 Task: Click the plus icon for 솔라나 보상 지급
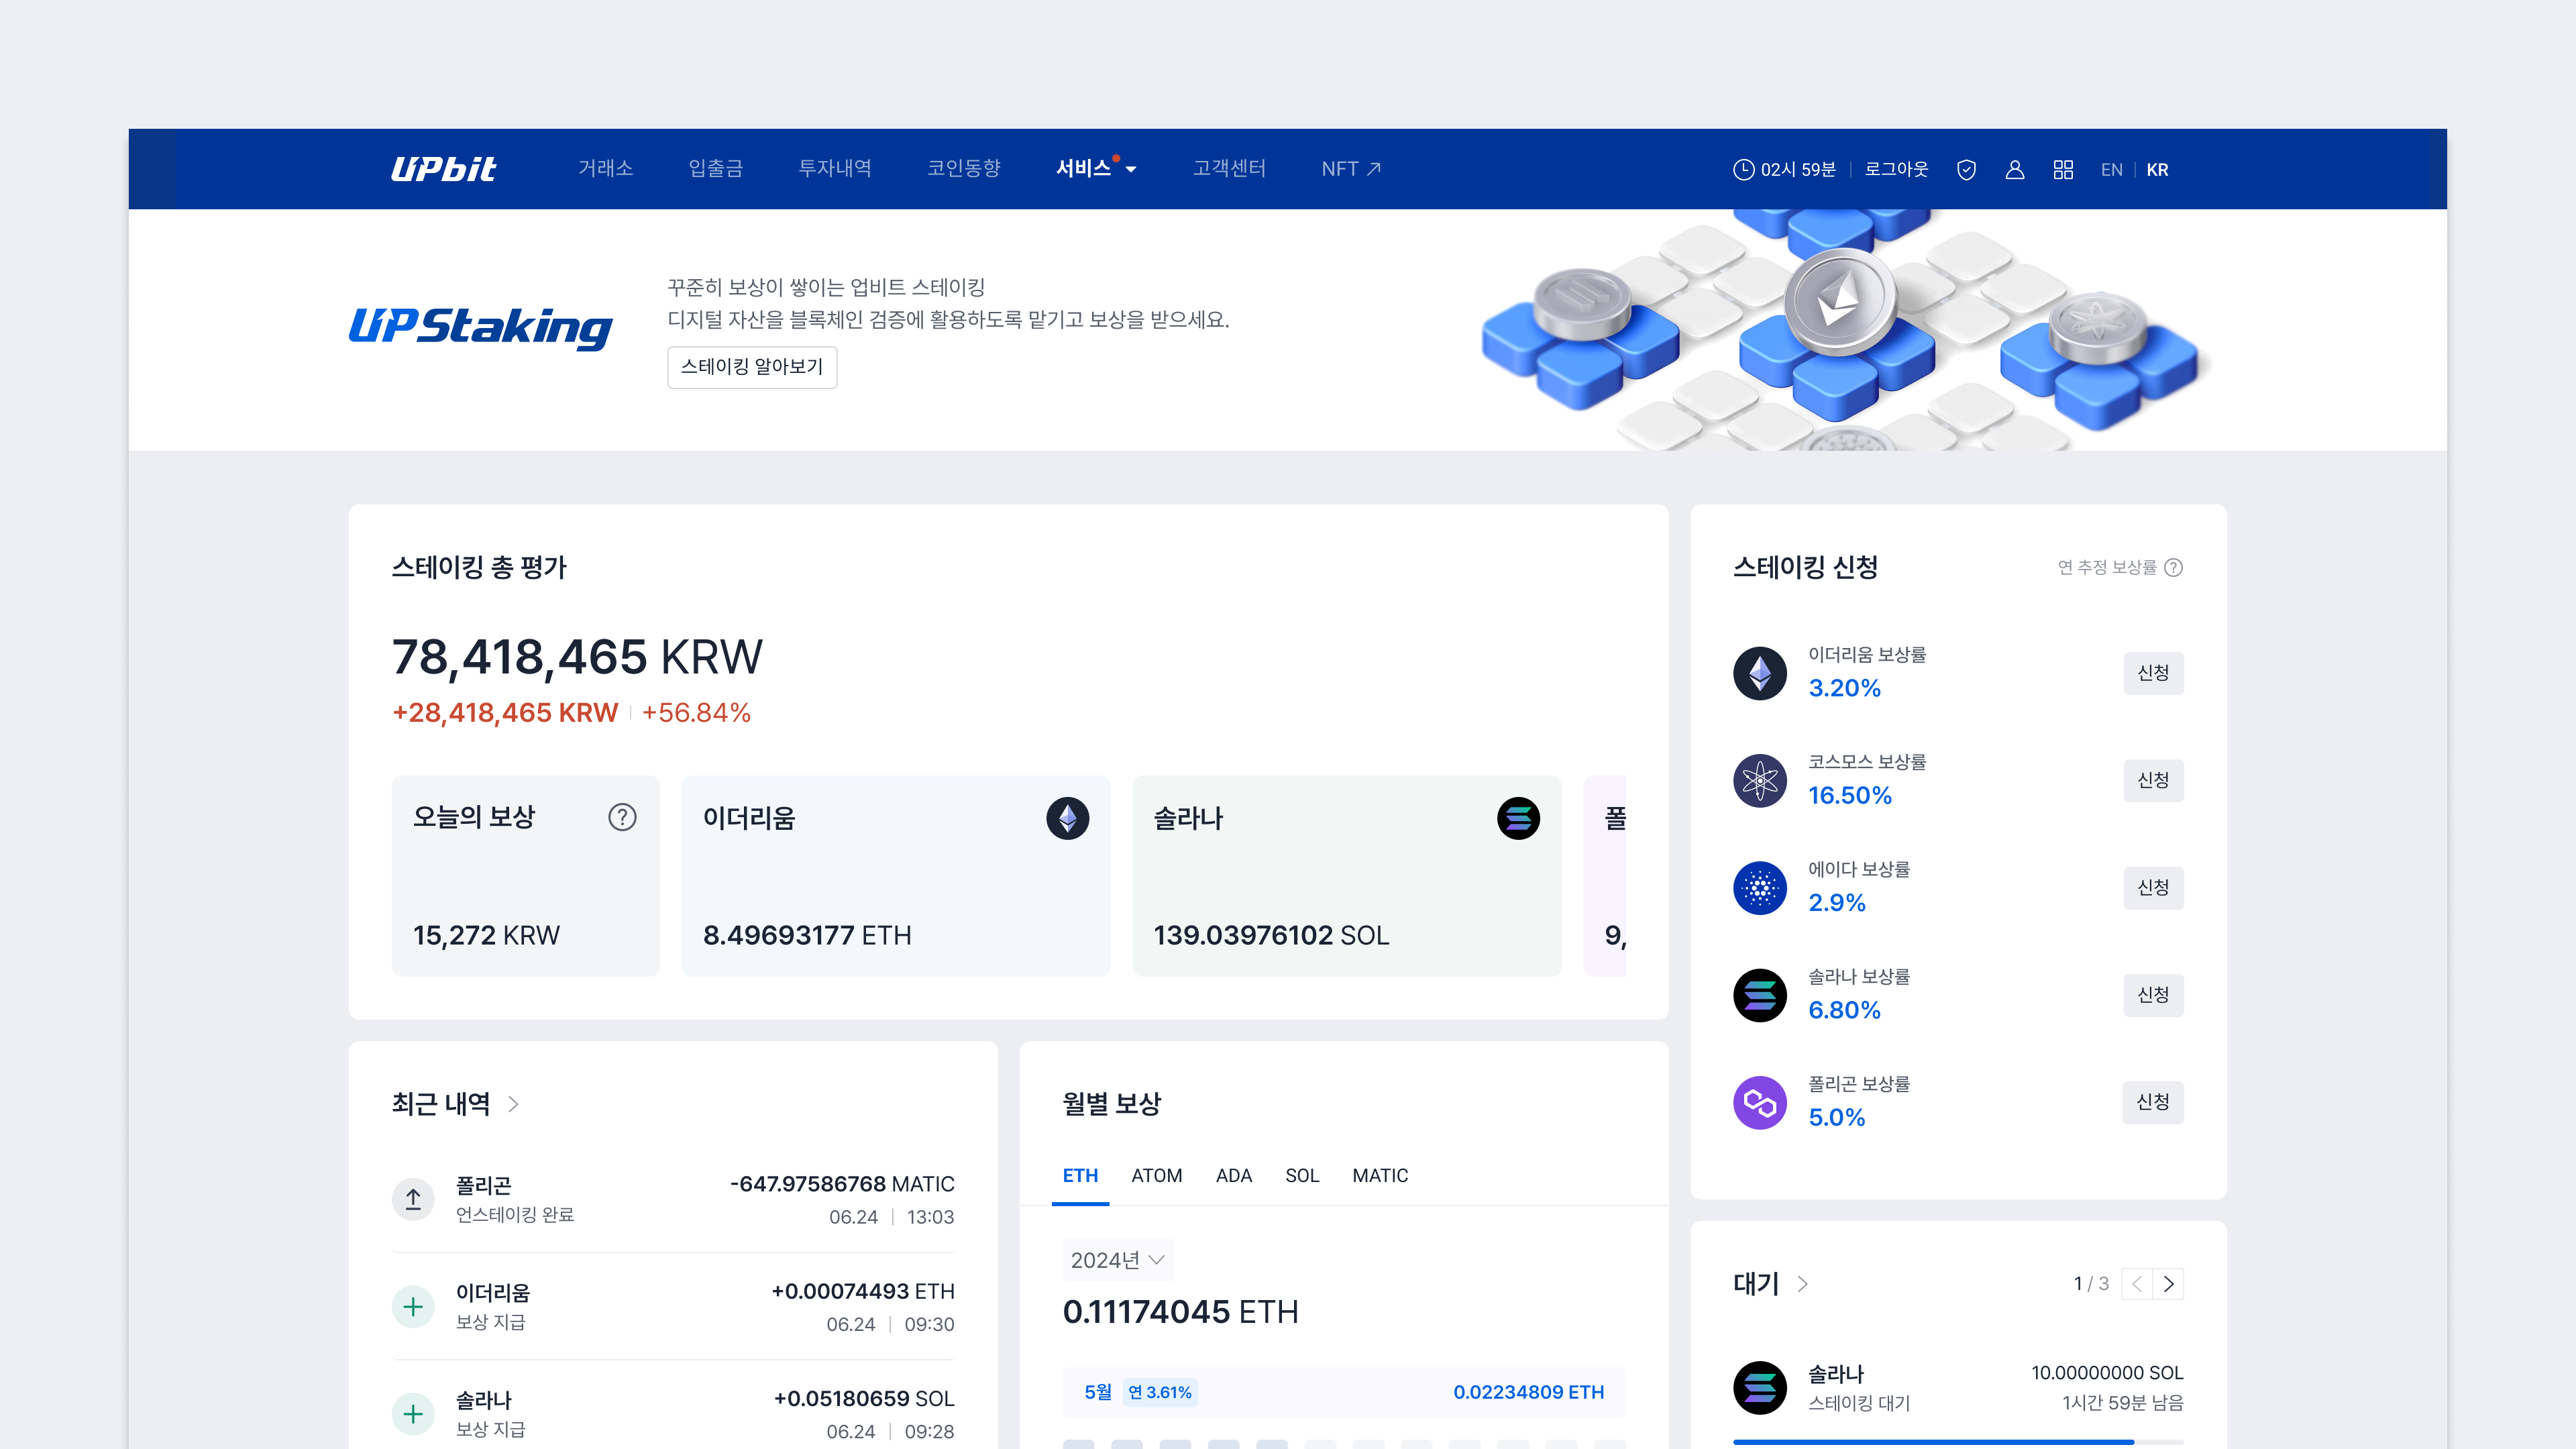(x=413, y=1414)
